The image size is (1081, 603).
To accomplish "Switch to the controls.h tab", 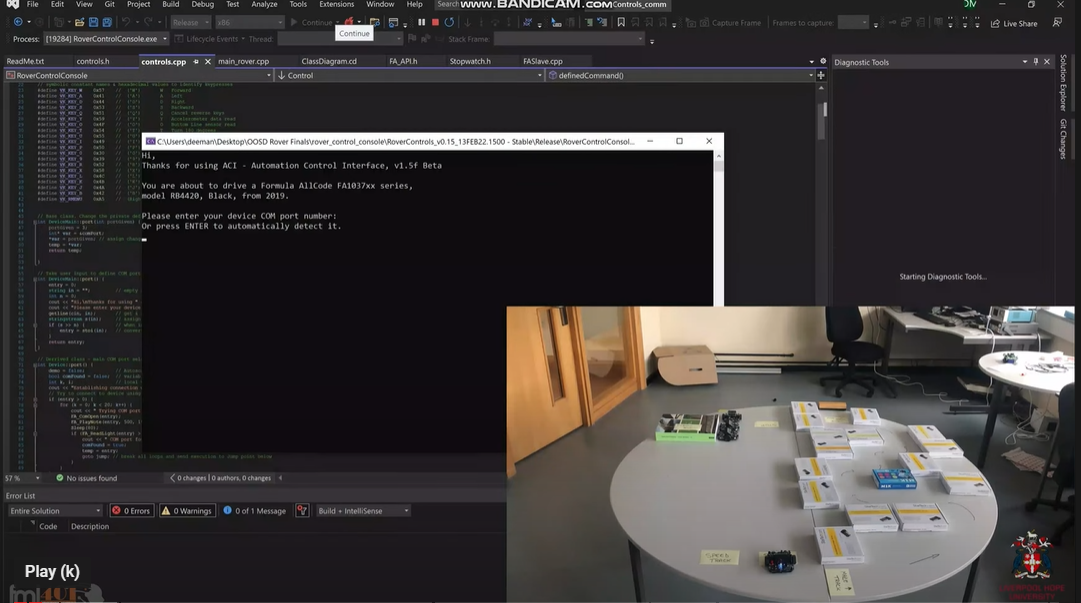I will point(92,61).
